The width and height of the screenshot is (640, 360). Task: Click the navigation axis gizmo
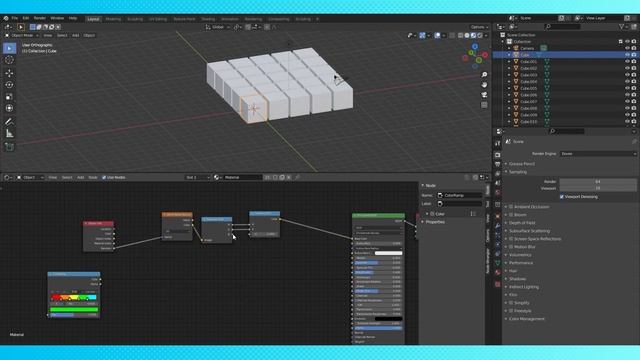pyautogui.click(x=476, y=57)
